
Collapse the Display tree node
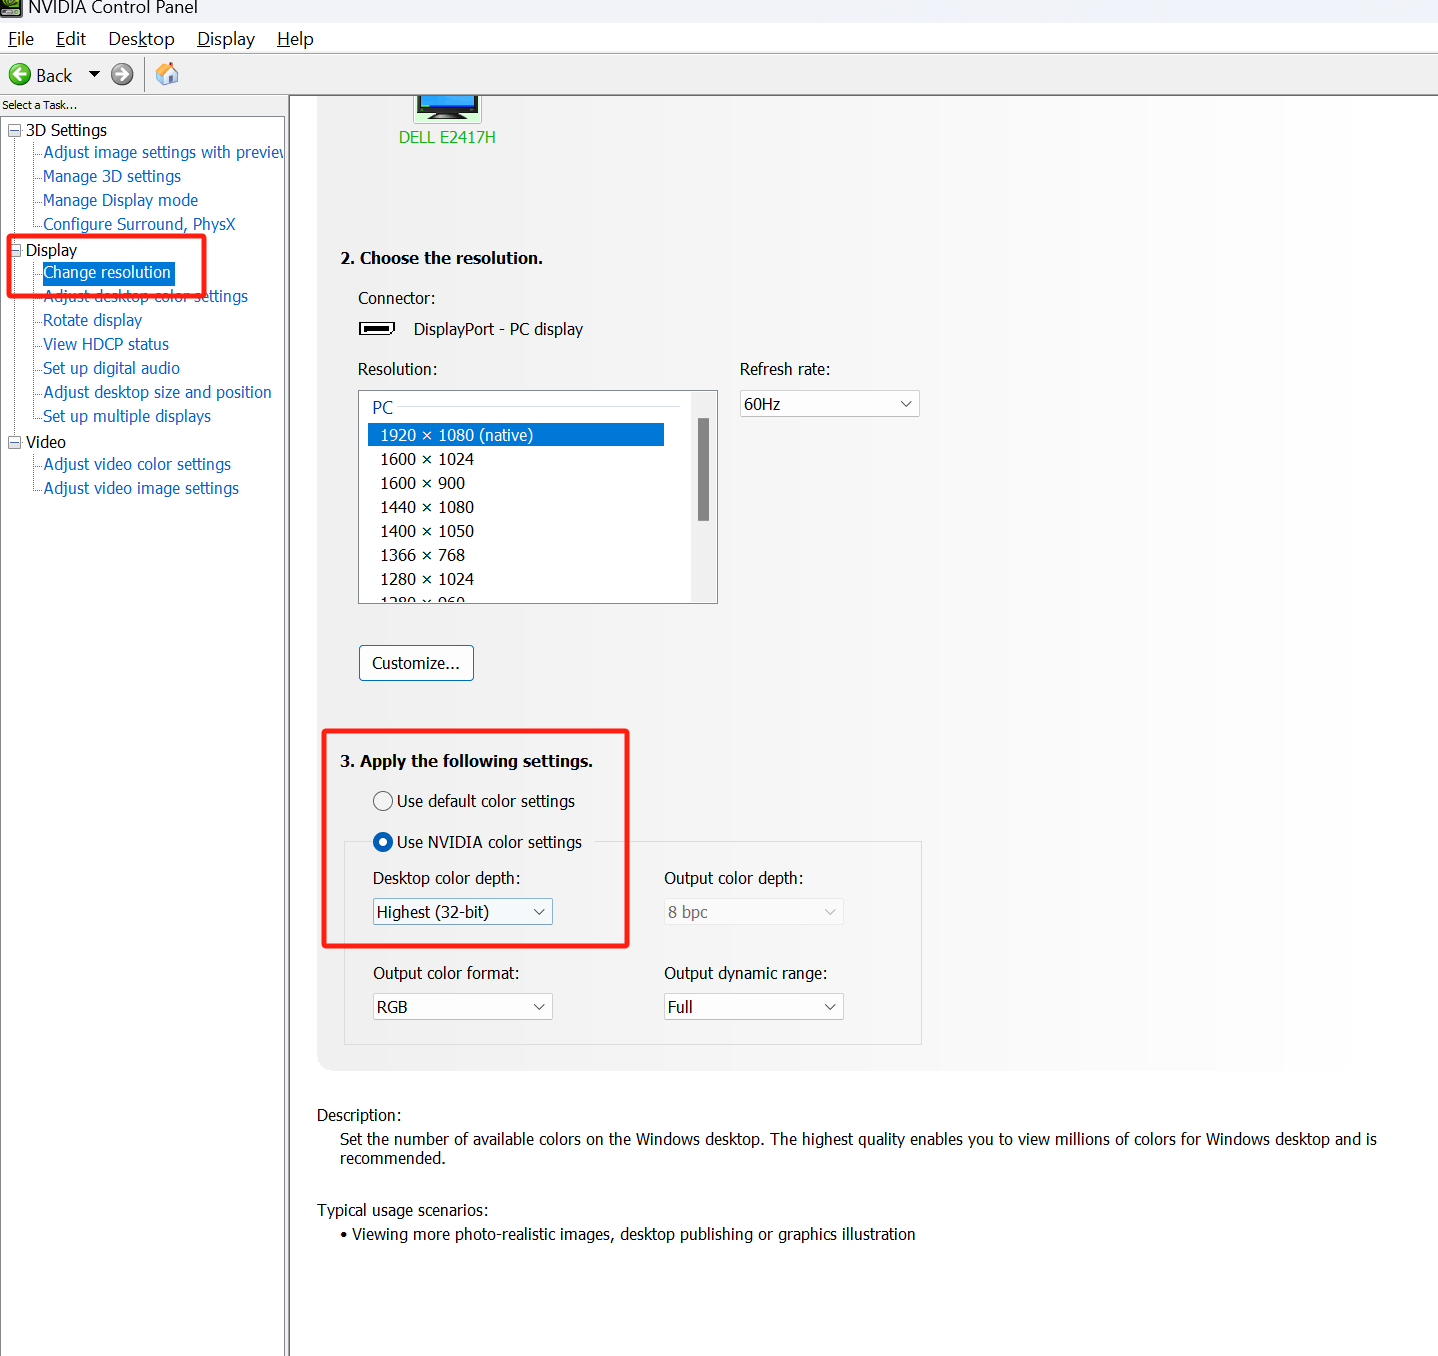[15, 250]
